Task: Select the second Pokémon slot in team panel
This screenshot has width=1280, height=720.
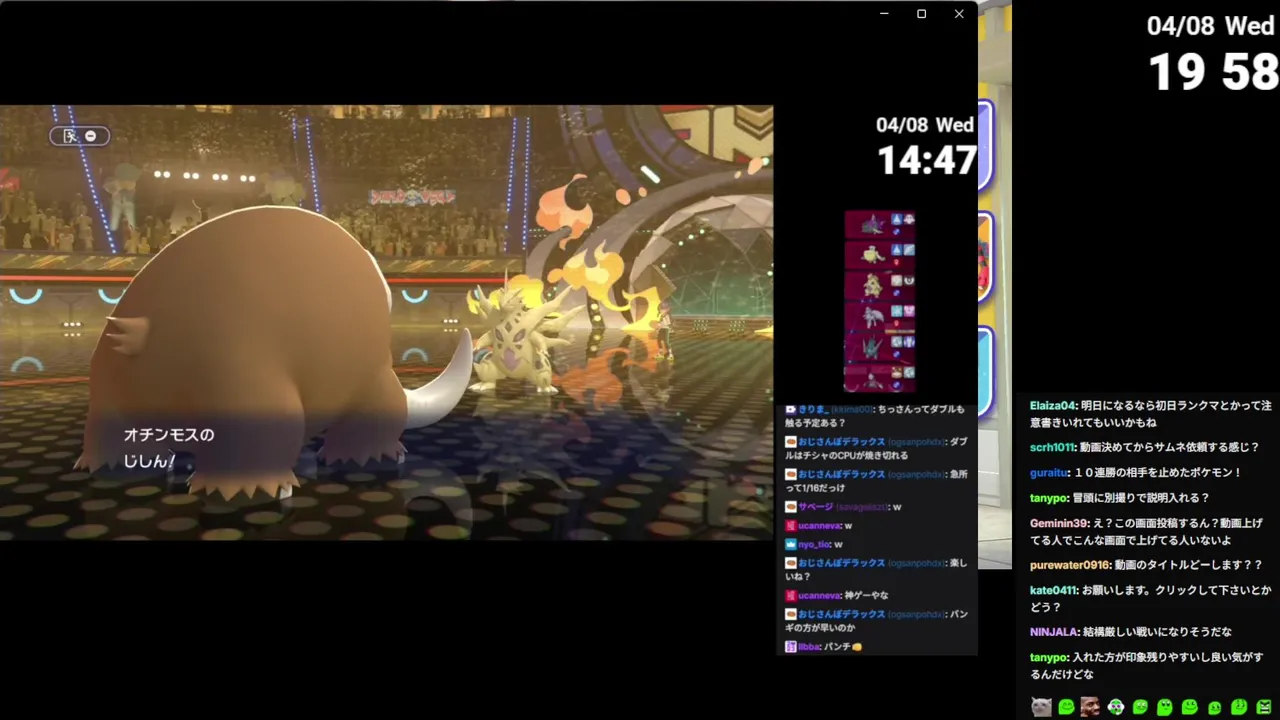Action: point(880,255)
